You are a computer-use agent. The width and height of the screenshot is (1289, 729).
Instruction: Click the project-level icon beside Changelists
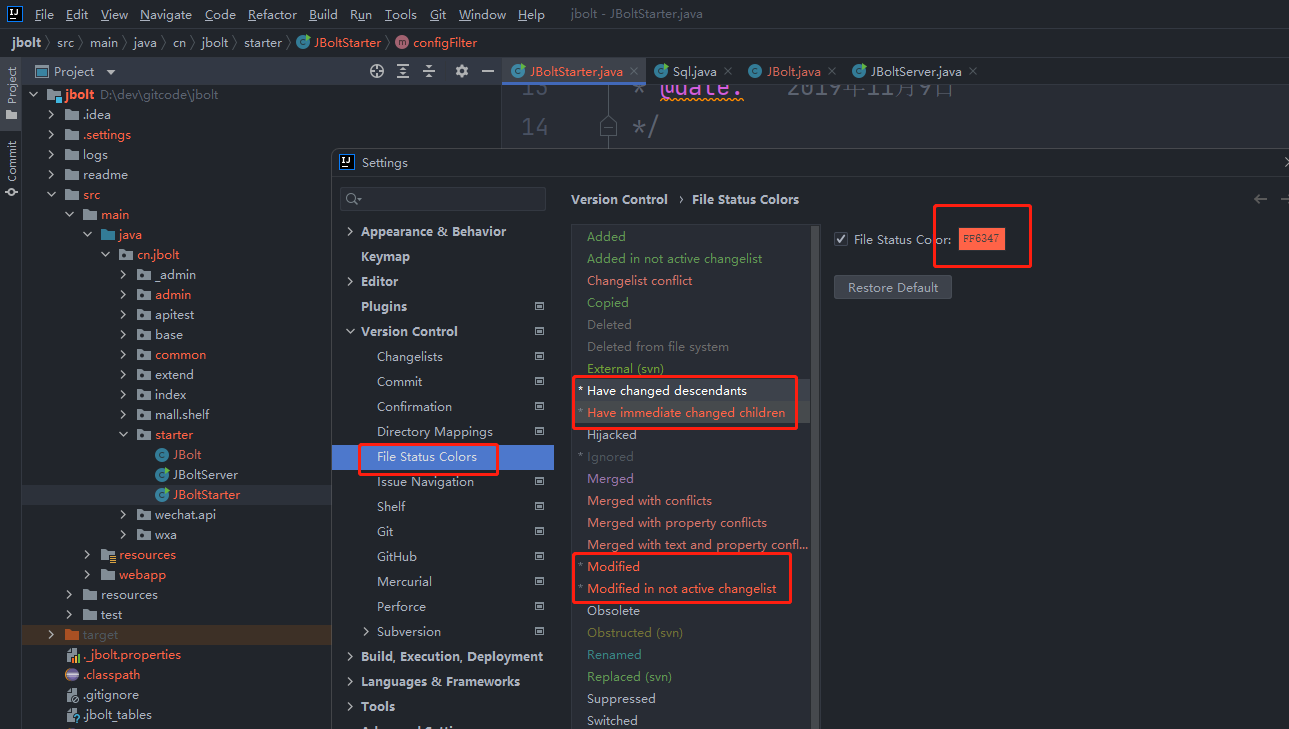(540, 356)
